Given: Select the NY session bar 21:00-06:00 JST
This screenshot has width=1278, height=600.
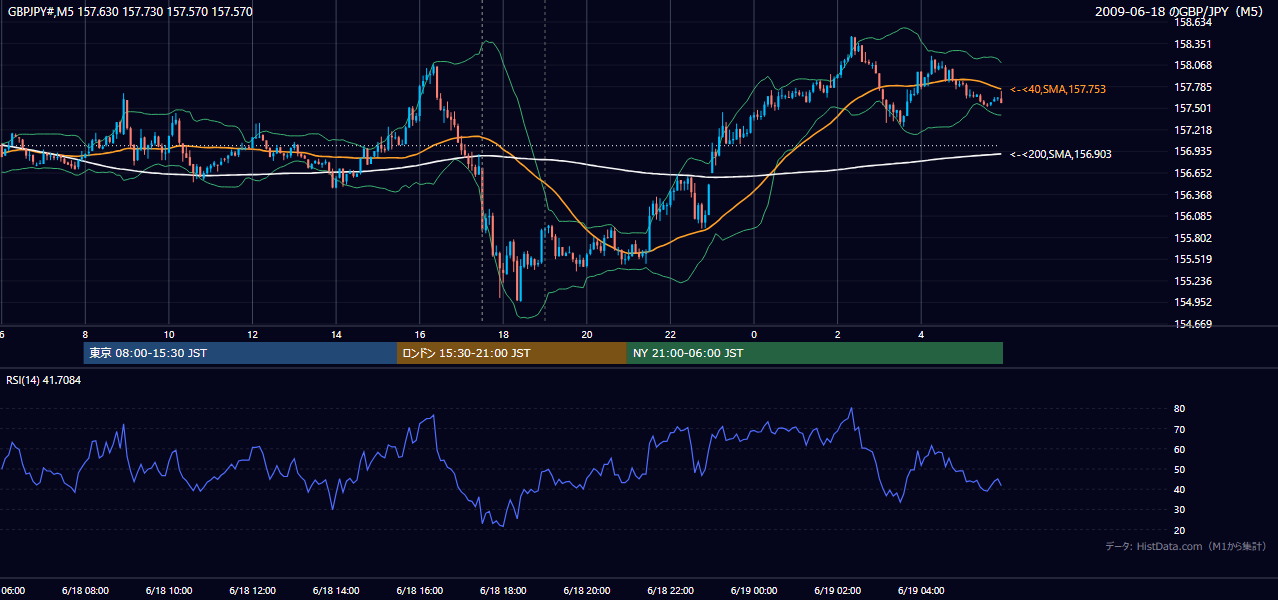Looking at the screenshot, I should click(x=815, y=353).
